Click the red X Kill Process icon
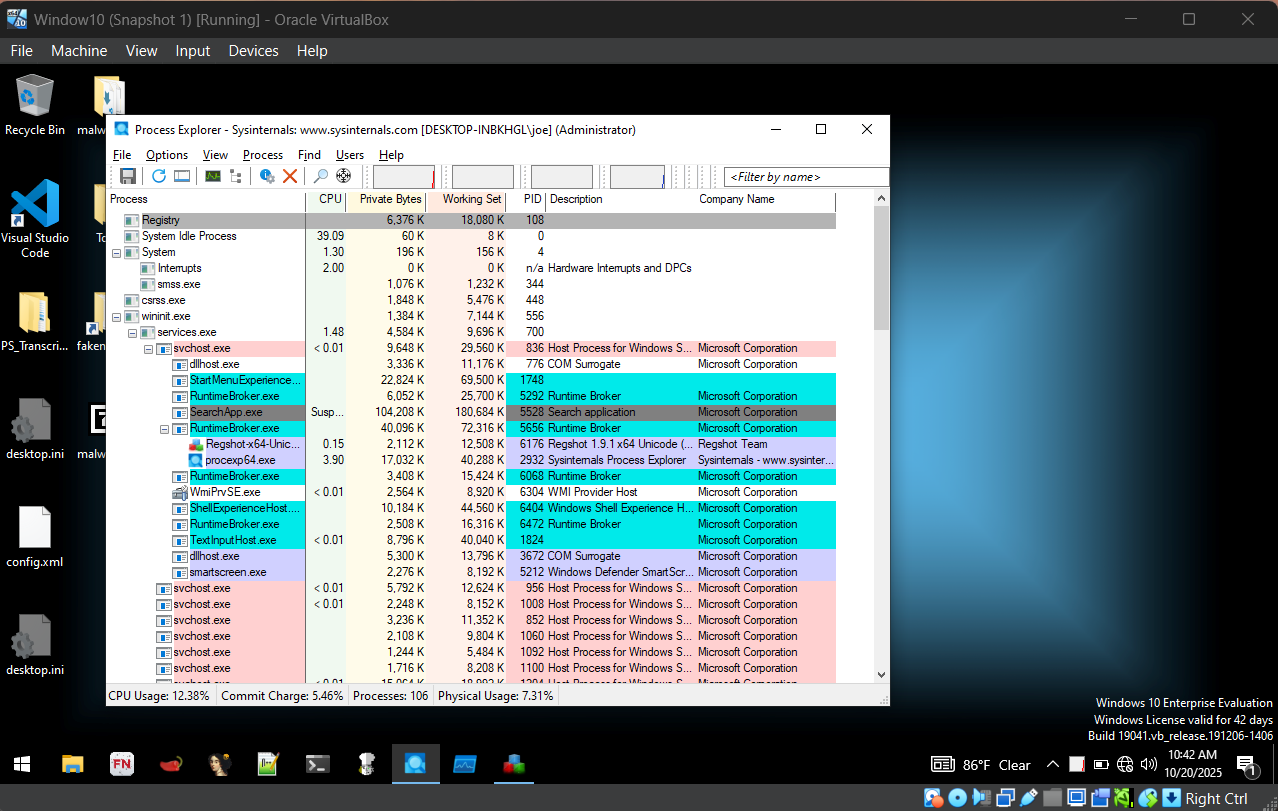The image size is (1278, 811). coord(290,176)
